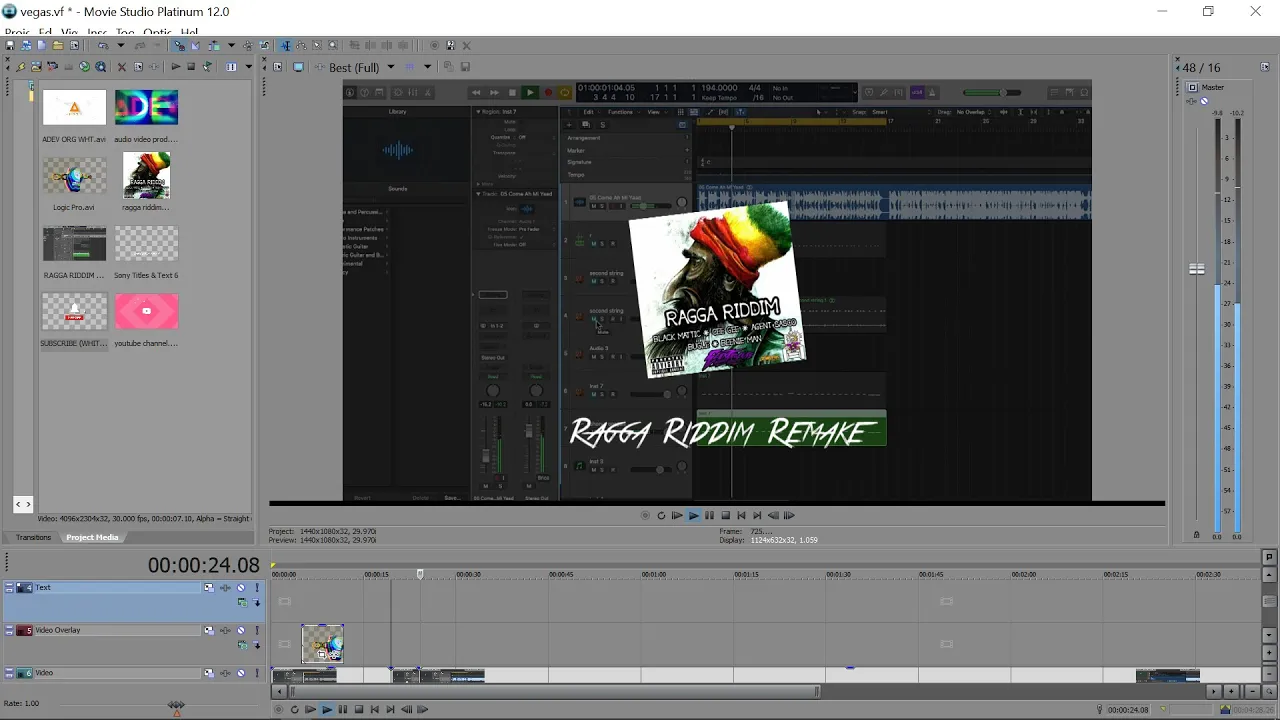The height and width of the screenshot is (720, 1280).
Task: Select the Video Overlay clip on the timeline
Action: pyautogui.click(x=322, y=643)
